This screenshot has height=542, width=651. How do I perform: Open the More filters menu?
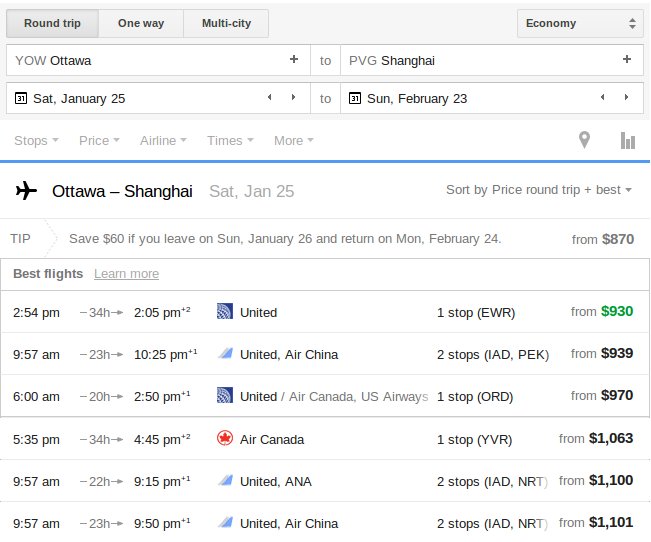tap(294, 140)
